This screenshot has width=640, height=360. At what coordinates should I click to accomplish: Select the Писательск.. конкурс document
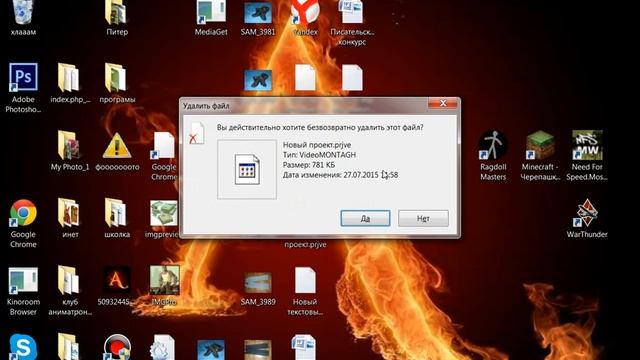(x=352, y=22)
